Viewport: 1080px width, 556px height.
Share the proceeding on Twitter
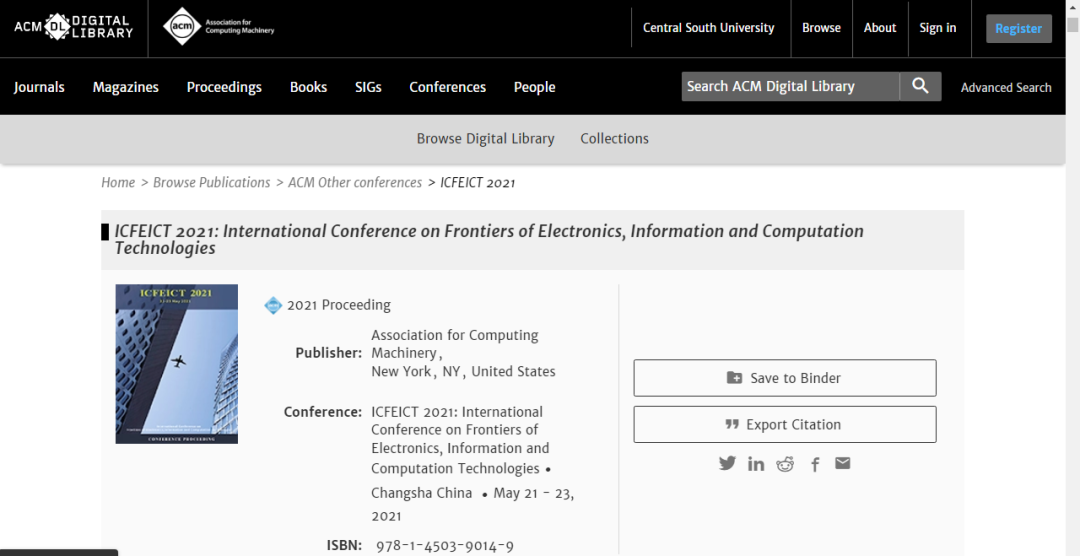[x=727, y=464]
